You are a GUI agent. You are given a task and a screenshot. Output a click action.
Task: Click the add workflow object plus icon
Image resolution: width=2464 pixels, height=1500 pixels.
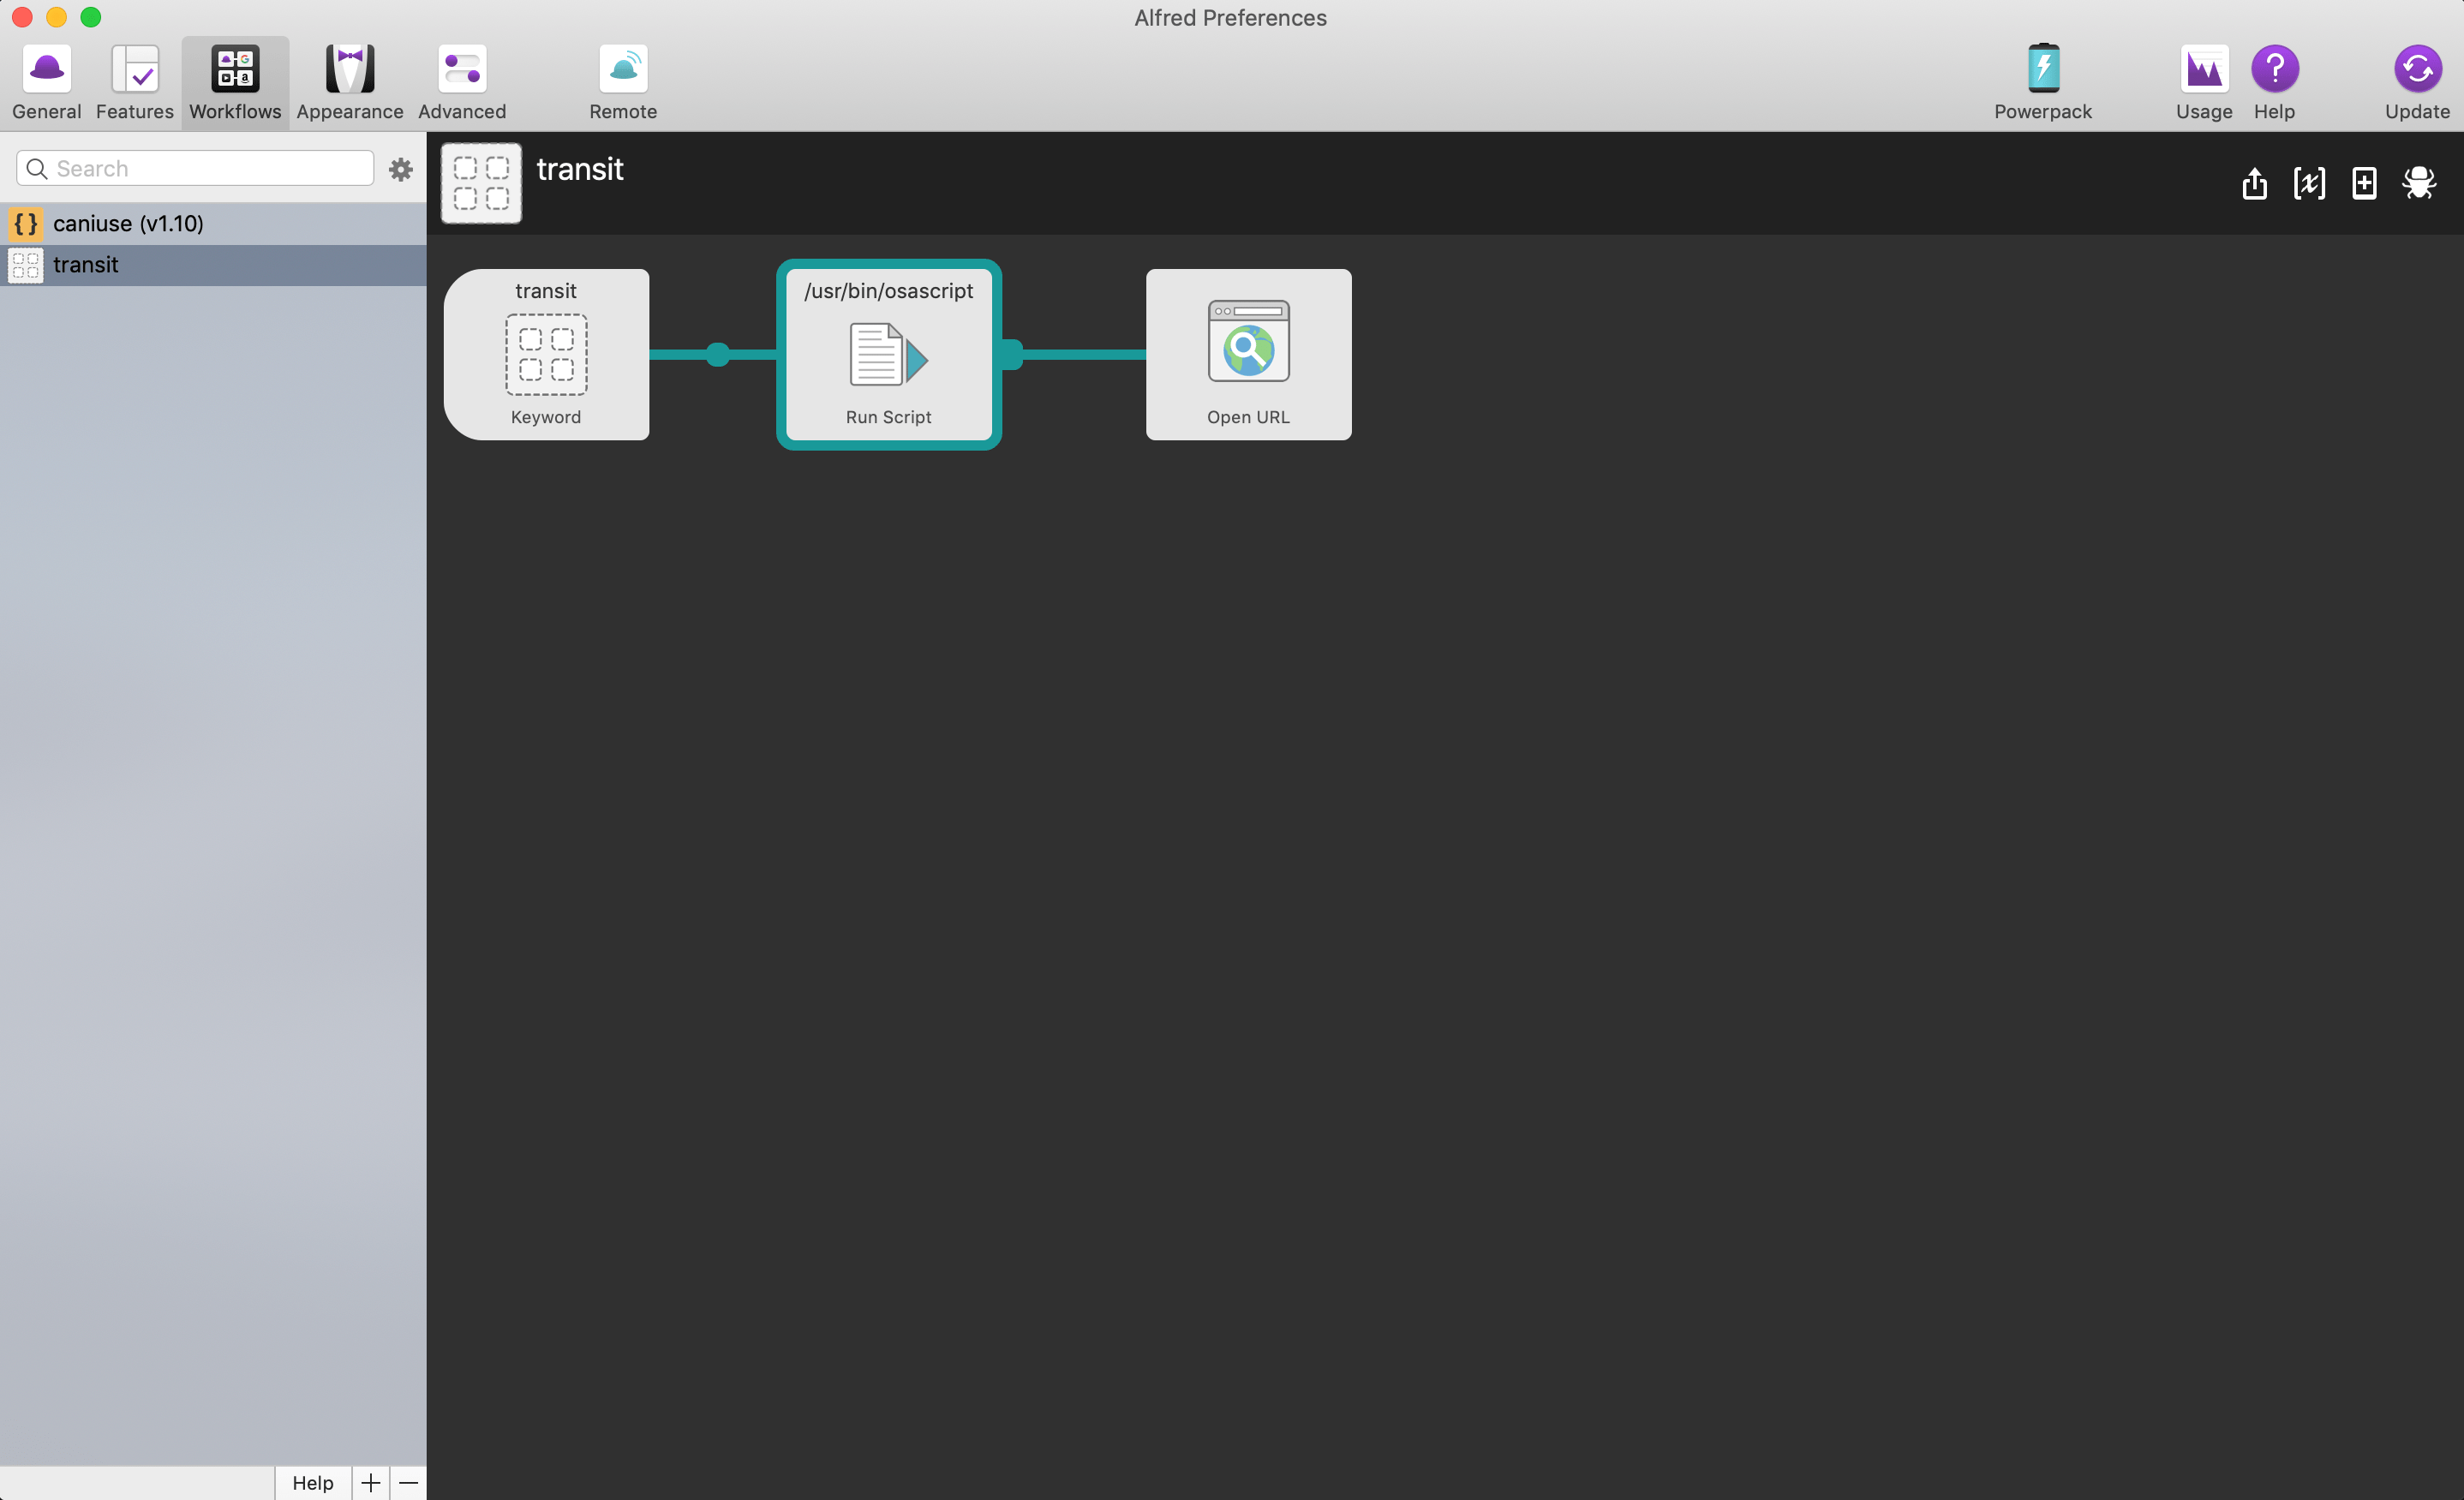point(2363,183)
